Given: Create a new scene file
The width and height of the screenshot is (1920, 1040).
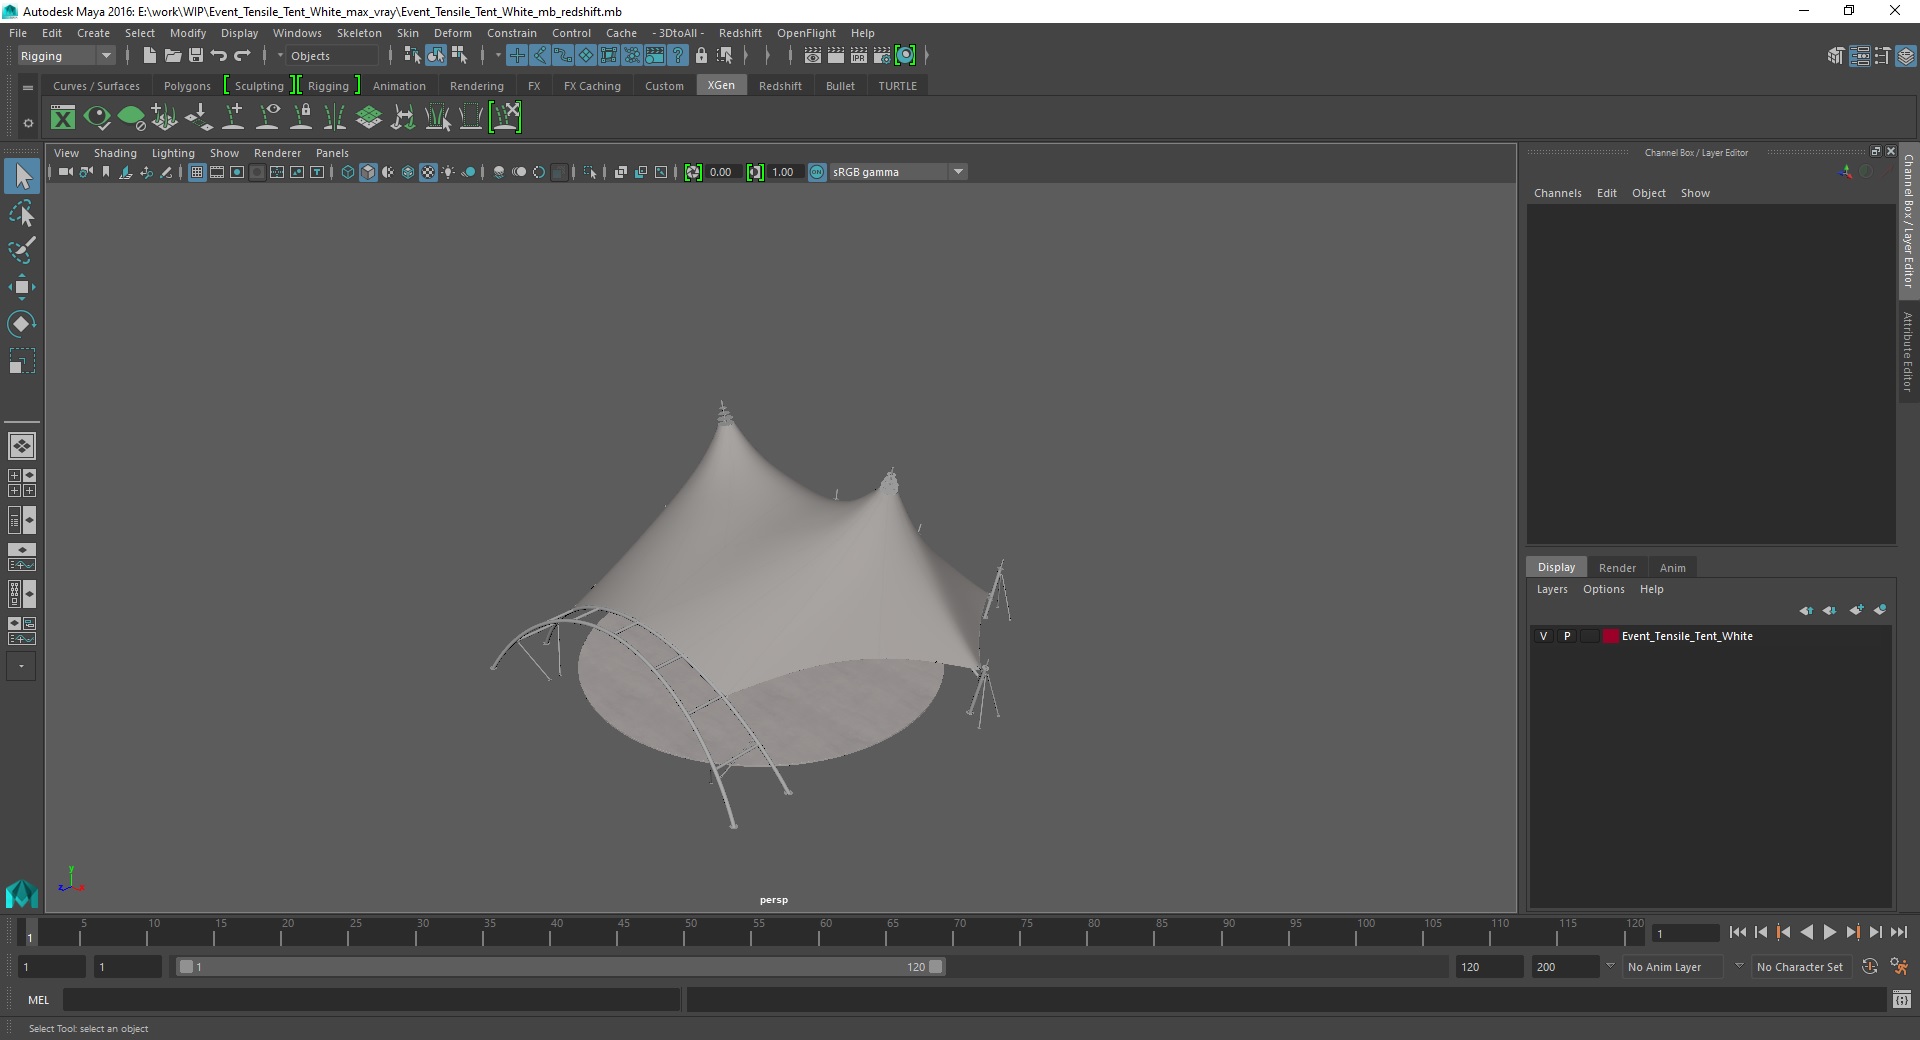Looking at the screenshot, I should (149, 56).
